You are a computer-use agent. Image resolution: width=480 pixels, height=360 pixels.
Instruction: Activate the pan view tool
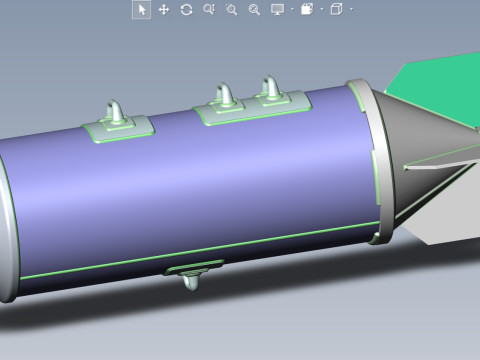point(164,10)
